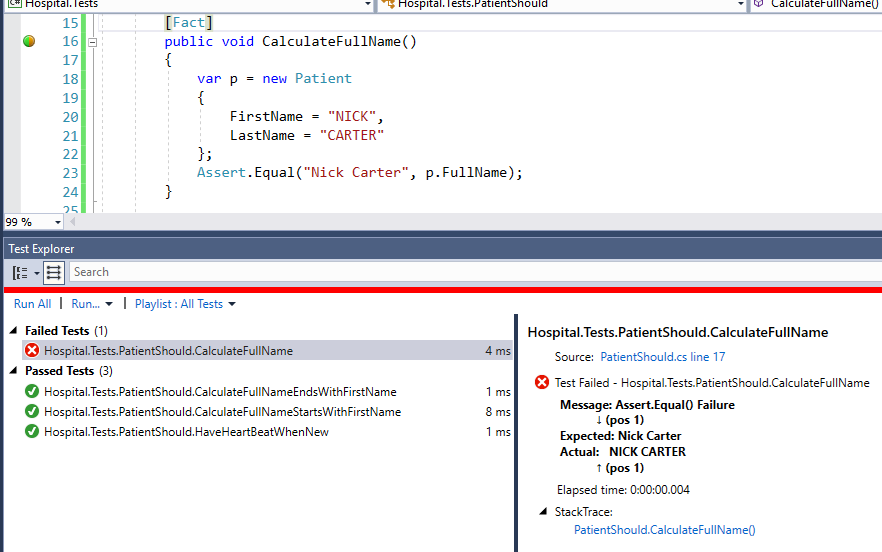The image size is (882, 552).
Task: Click the editor horizontal scrollbar left arrow
Action: point(72,222)
